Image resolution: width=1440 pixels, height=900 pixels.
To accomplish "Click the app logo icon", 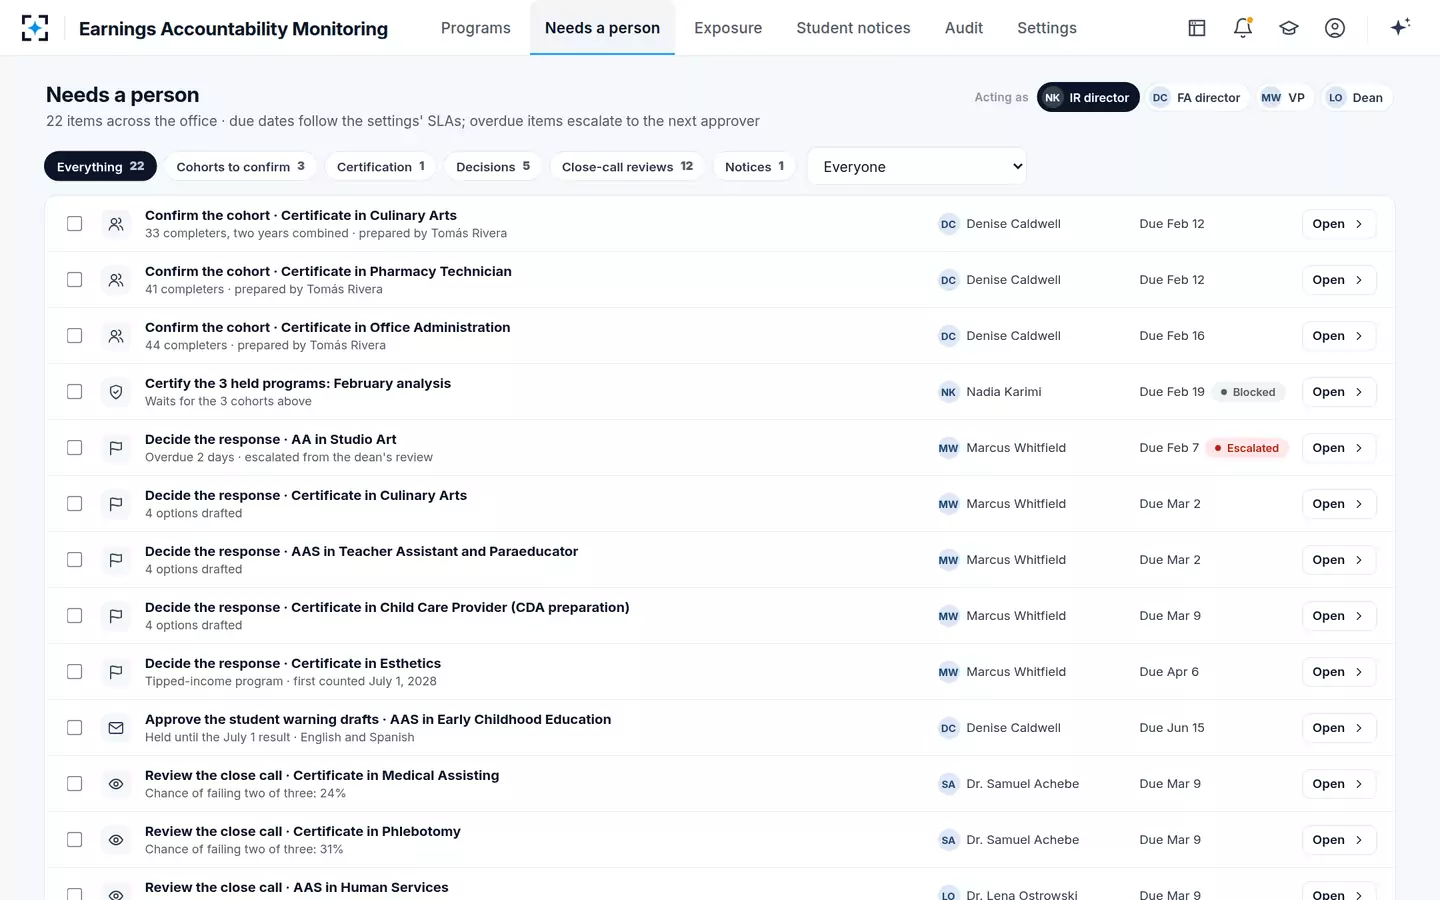I will (x=35, y=28).
